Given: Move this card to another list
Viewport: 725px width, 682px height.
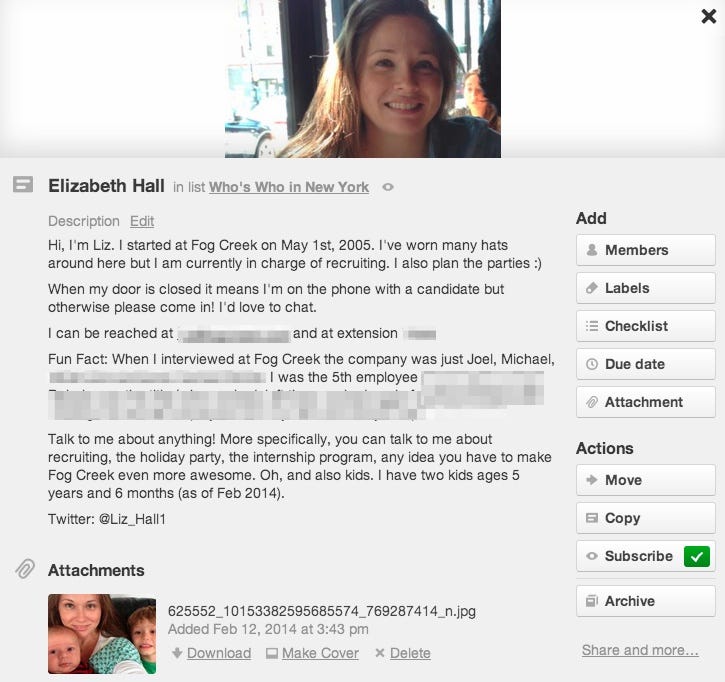Looking at the screenshot, I should pos(645,480).
